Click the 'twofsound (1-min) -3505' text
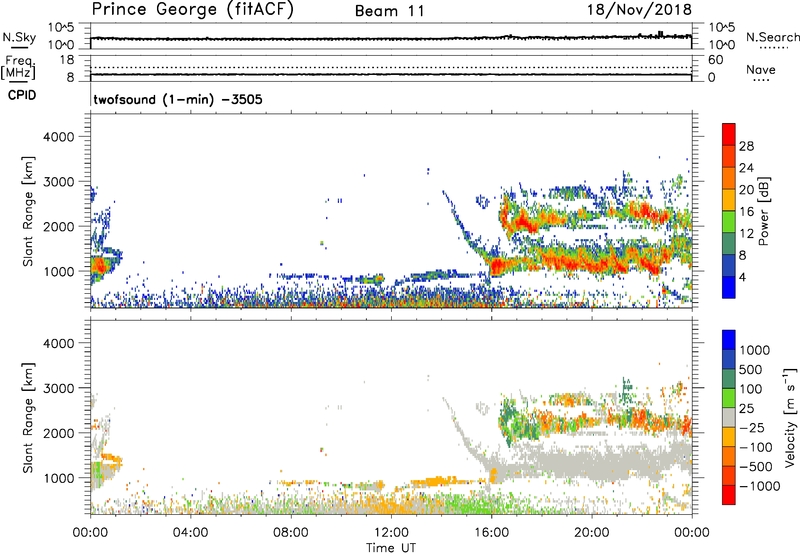 coord(178,99)
